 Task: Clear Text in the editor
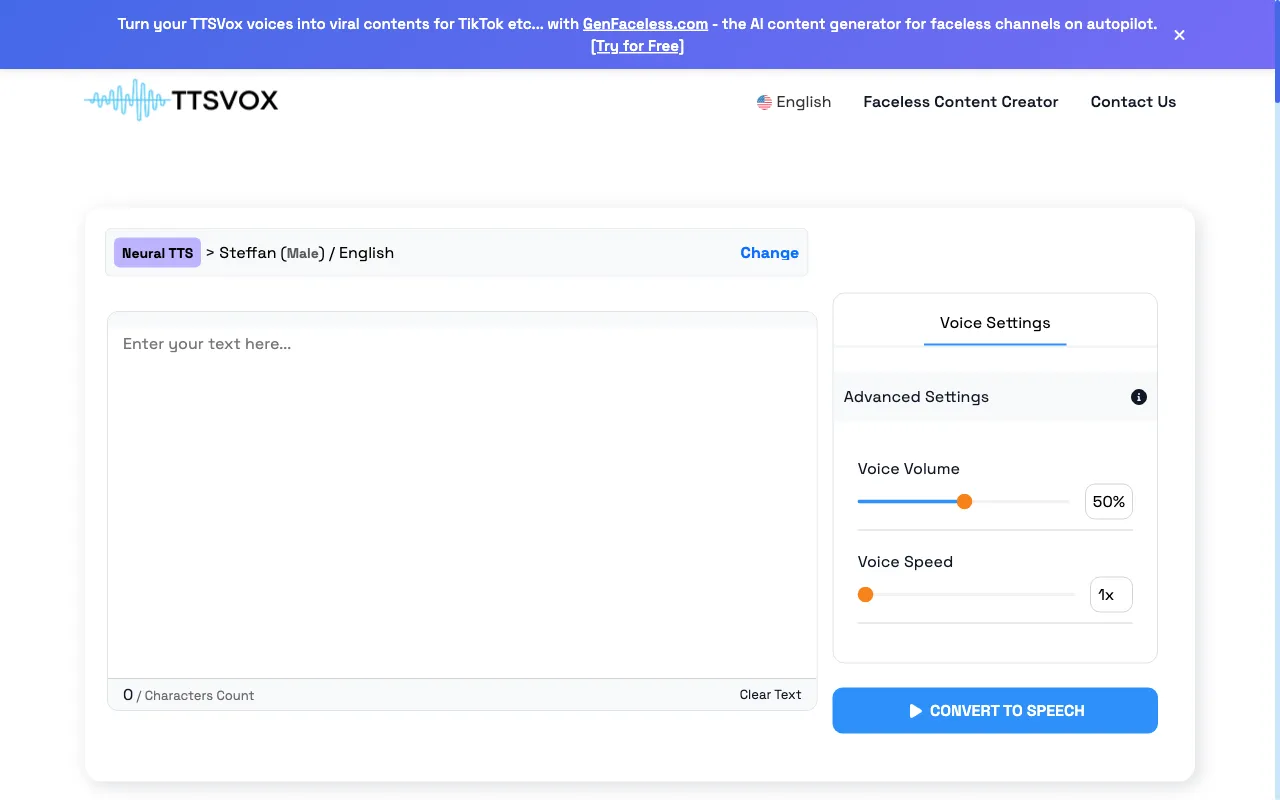click(770, 694)
